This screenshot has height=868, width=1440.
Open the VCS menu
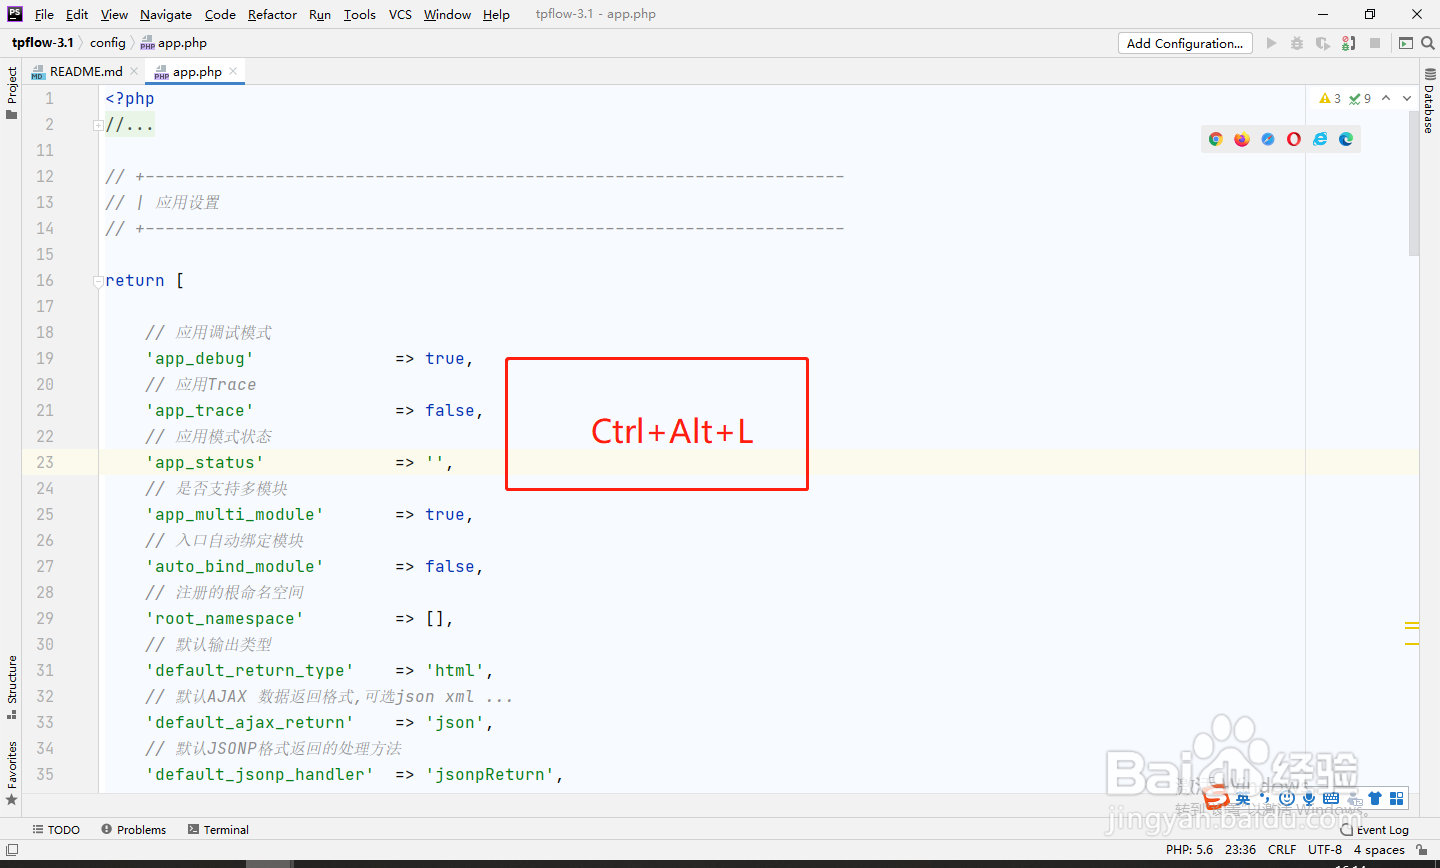400,14
